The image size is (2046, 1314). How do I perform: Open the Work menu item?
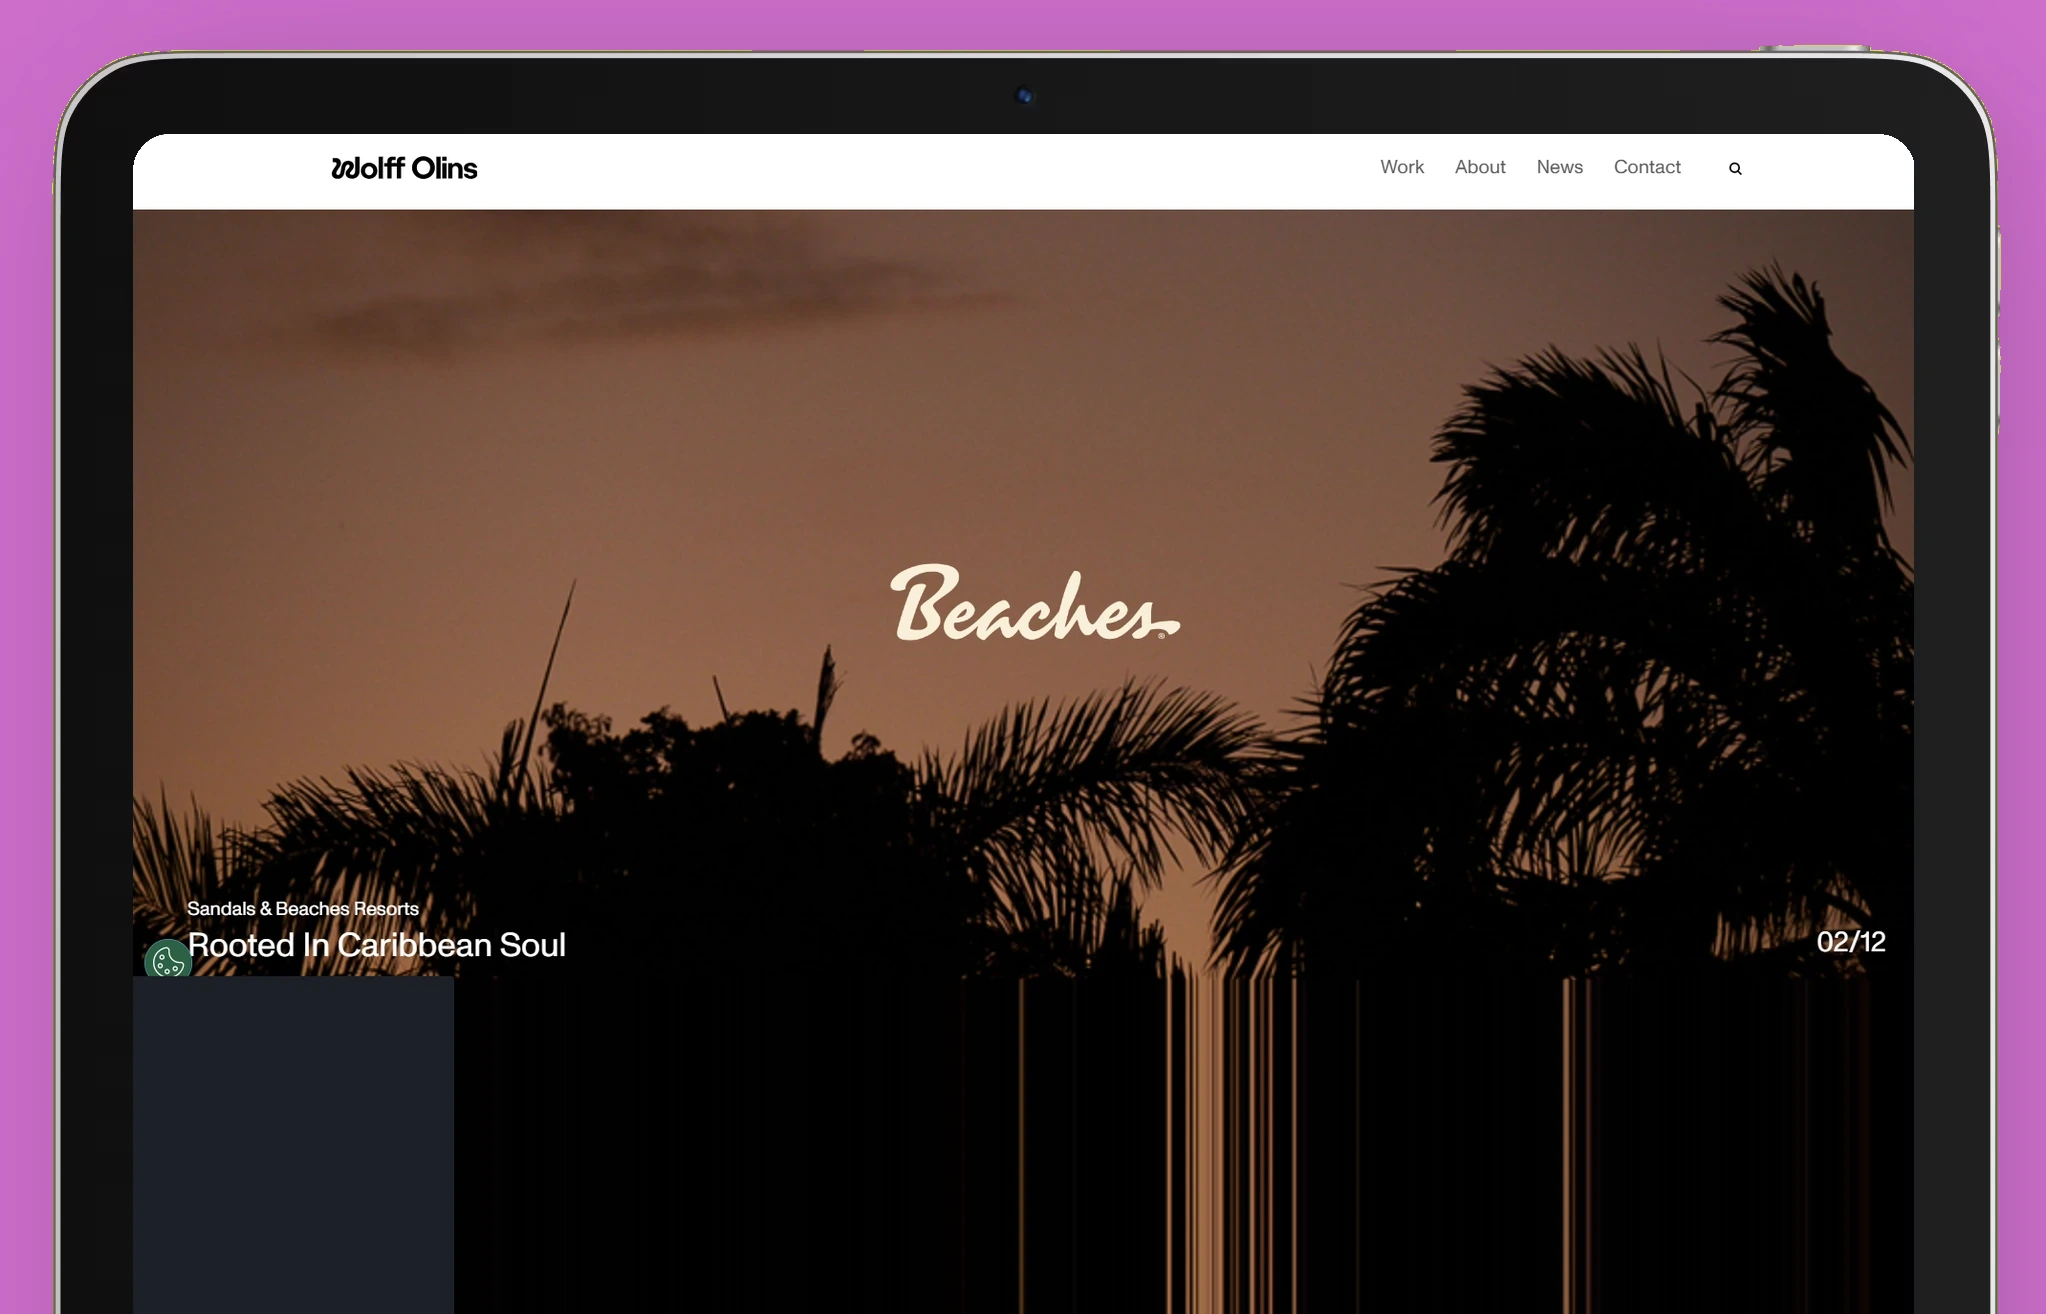[1402, 167]
